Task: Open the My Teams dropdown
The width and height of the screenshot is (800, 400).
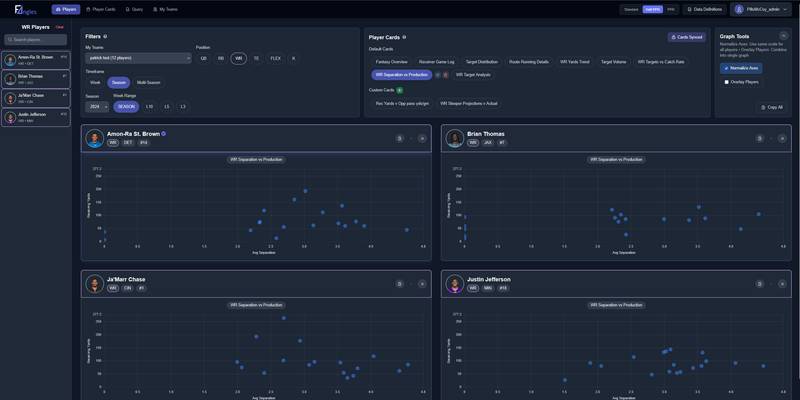Action: (136, 59)
